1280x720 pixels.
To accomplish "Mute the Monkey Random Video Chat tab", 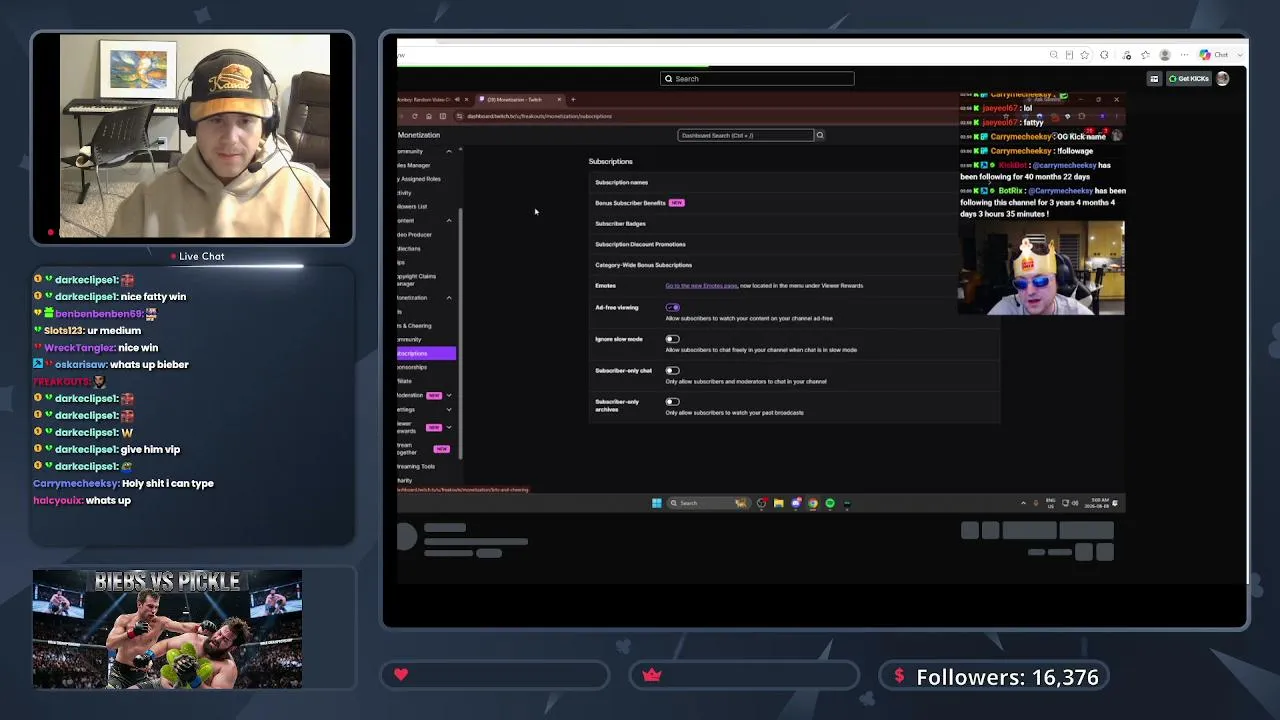I will coord(458,99).
